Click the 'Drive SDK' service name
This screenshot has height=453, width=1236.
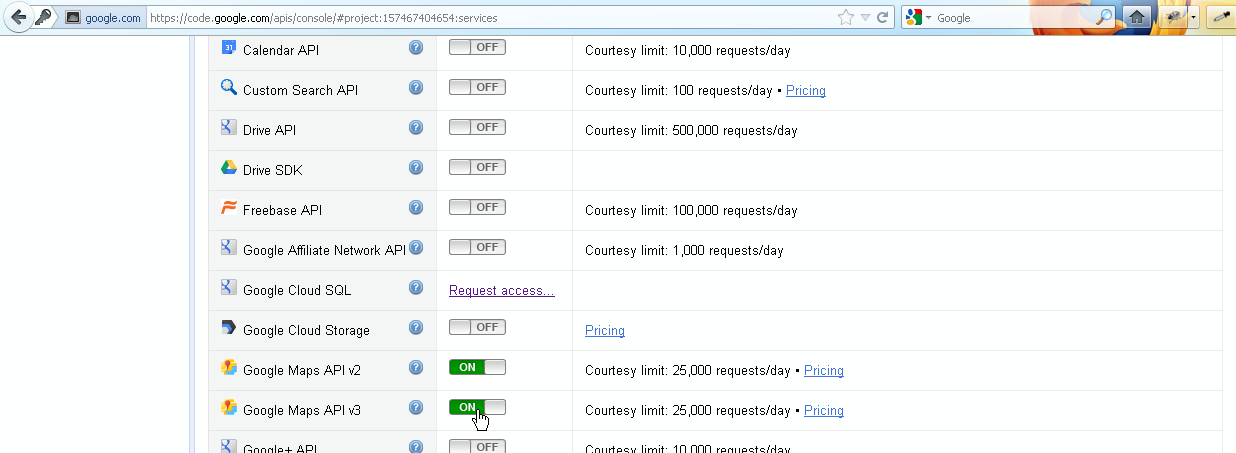(x=273, y=170)
